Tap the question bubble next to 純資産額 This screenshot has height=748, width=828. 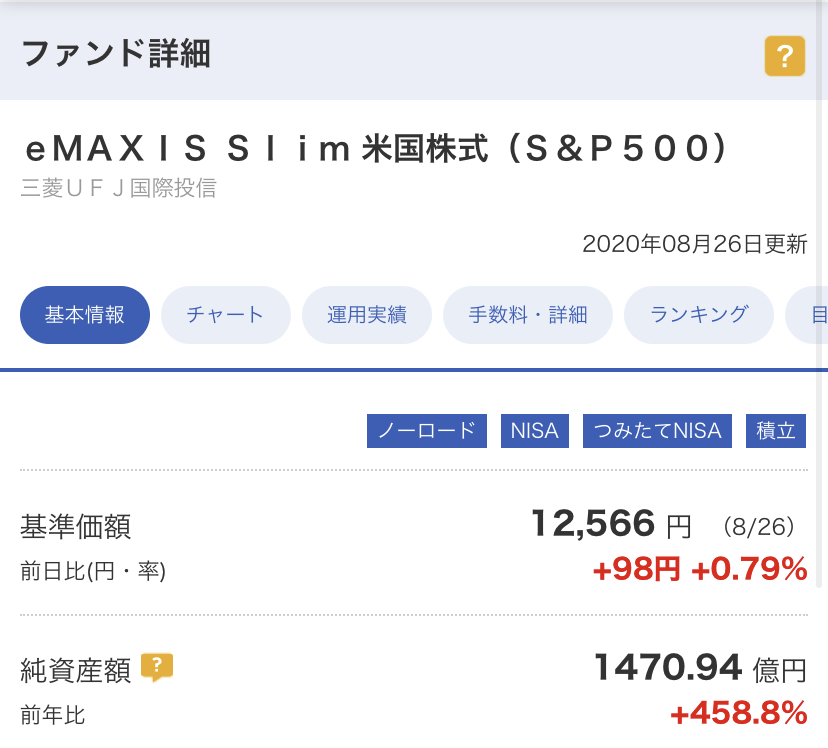coord(157,667)
